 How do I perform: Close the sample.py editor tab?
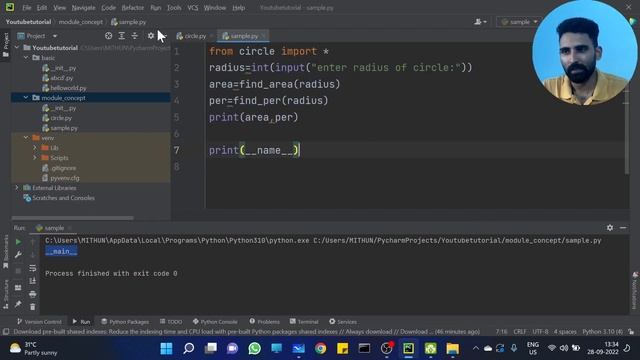click(x=264, y=36)
